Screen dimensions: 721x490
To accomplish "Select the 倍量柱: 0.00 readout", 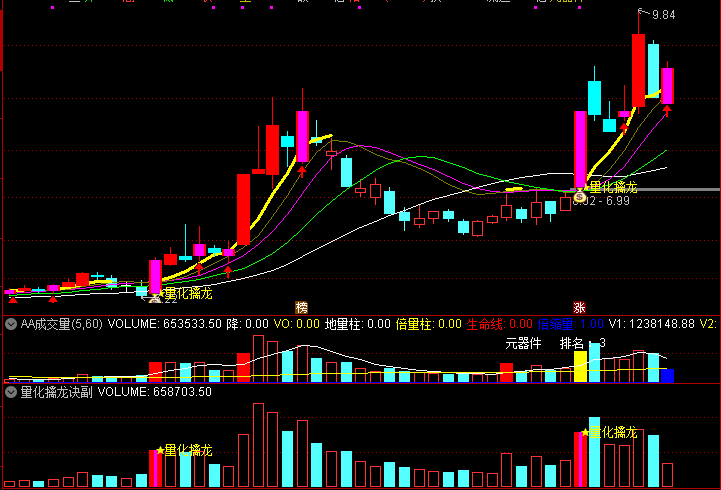I will pos(429,324).
